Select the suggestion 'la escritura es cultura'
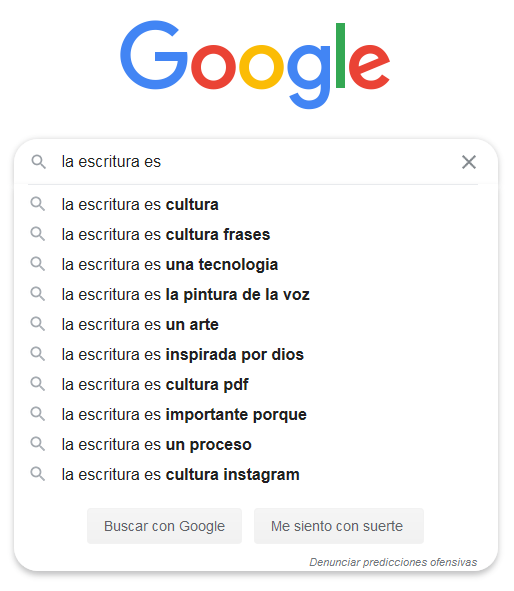The height and width of the screenshot is (591, 514). 256,204
